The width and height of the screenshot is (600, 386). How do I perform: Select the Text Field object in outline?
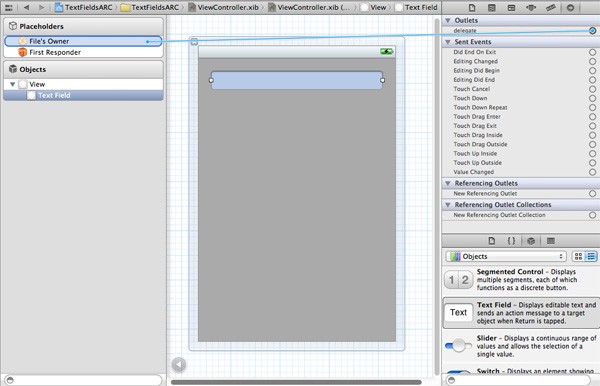(x=83, y=95)
